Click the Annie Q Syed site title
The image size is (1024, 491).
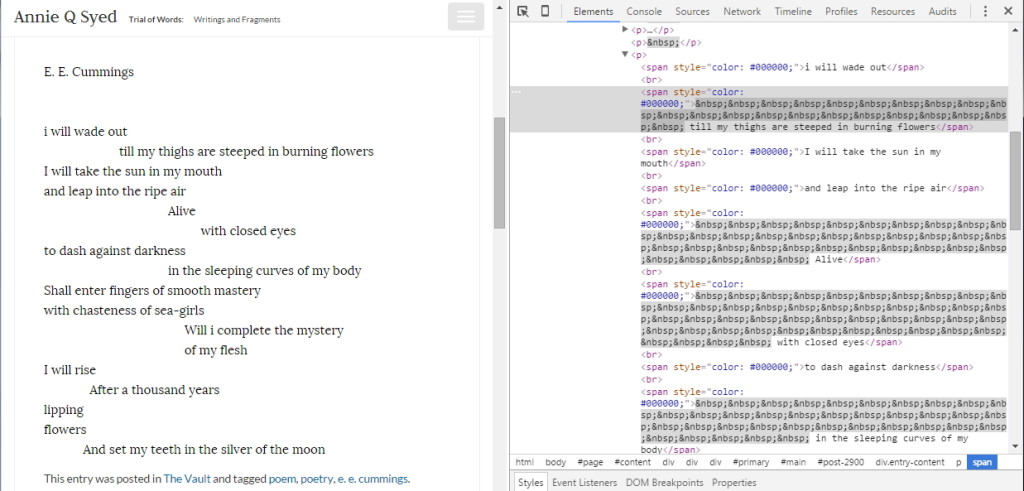coord(65,16)
